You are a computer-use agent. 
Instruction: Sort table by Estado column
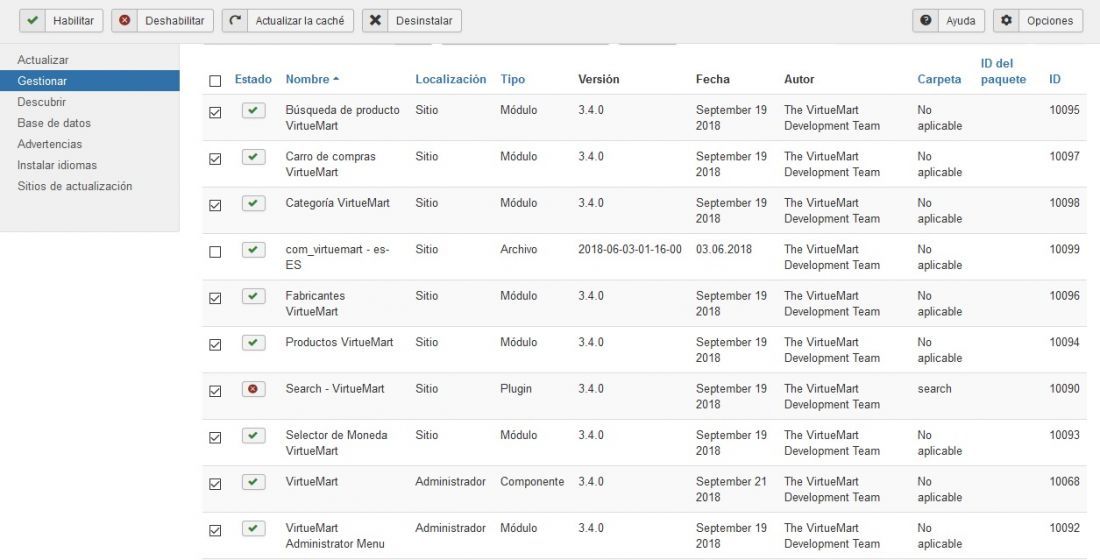point(253,79)
